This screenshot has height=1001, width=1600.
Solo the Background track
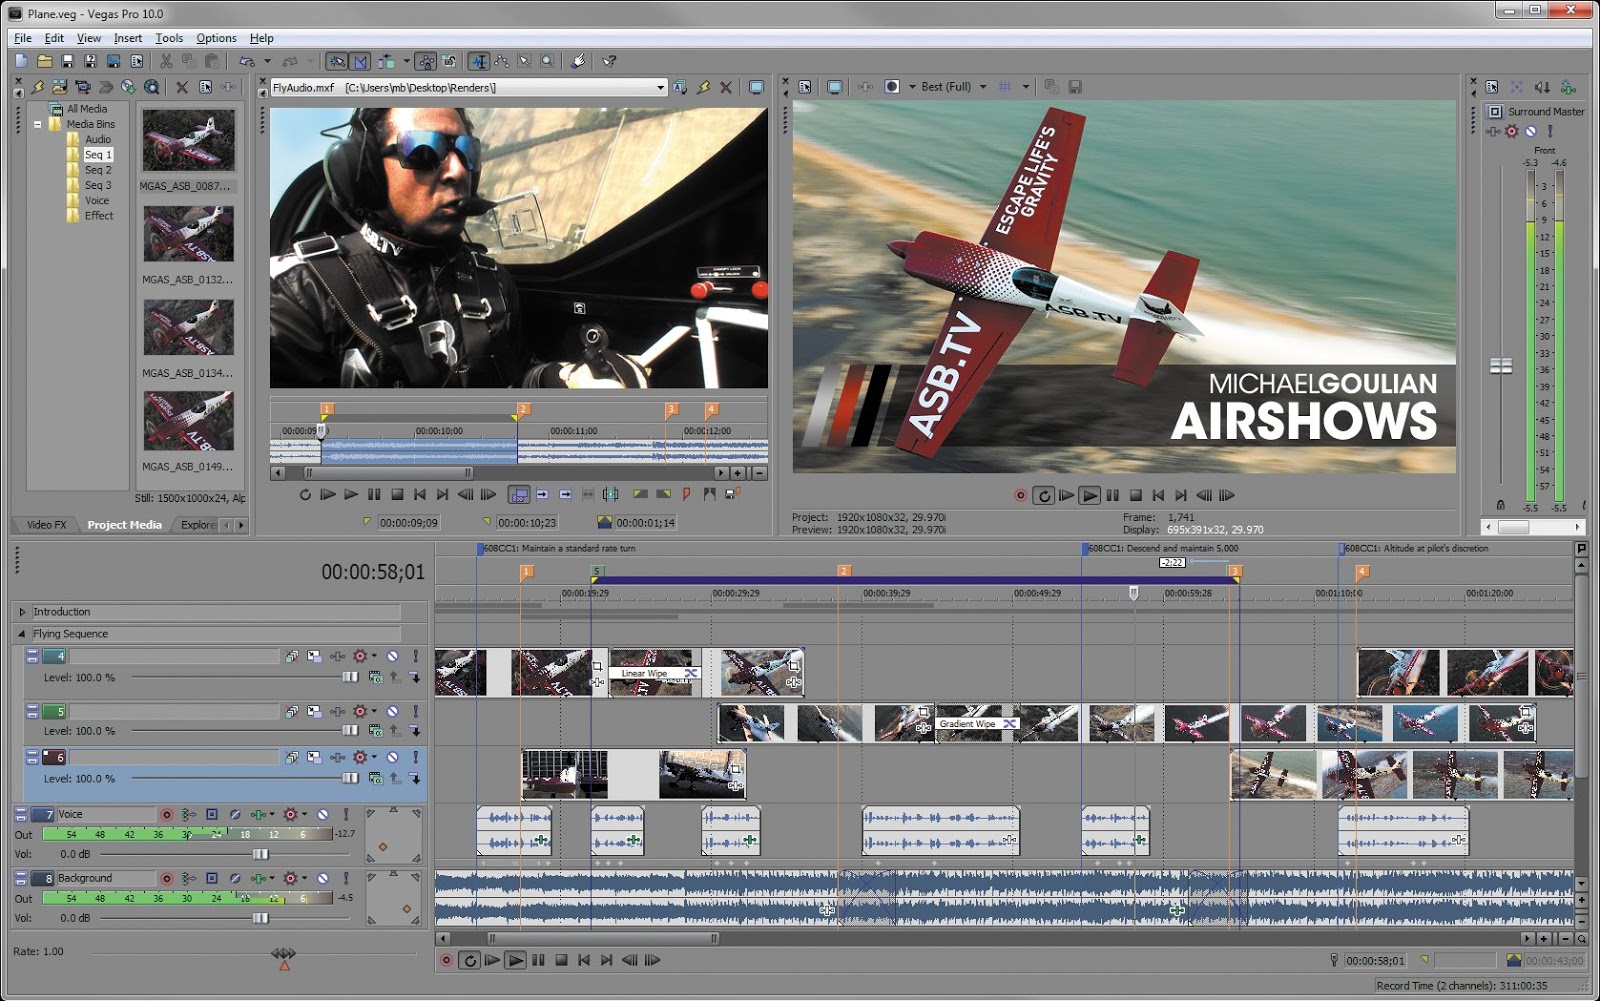(x=346, y=878)
